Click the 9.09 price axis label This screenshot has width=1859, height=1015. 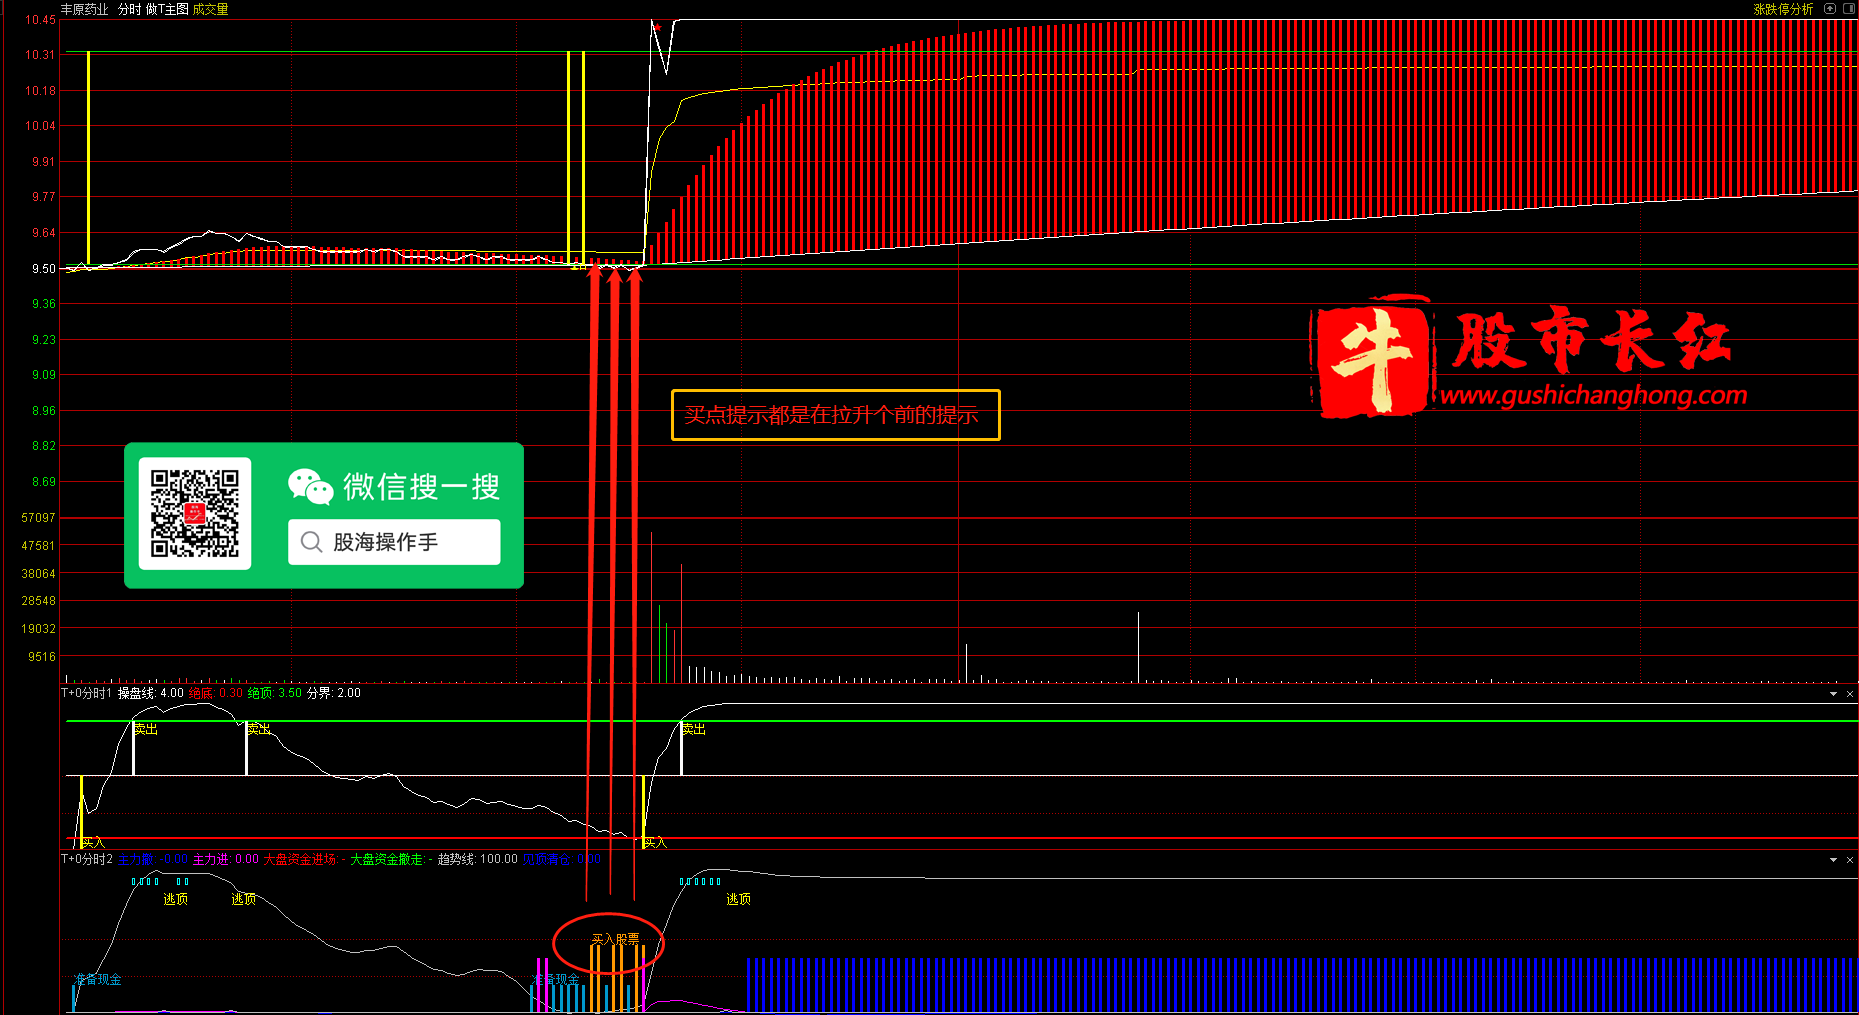click(43, 375)
